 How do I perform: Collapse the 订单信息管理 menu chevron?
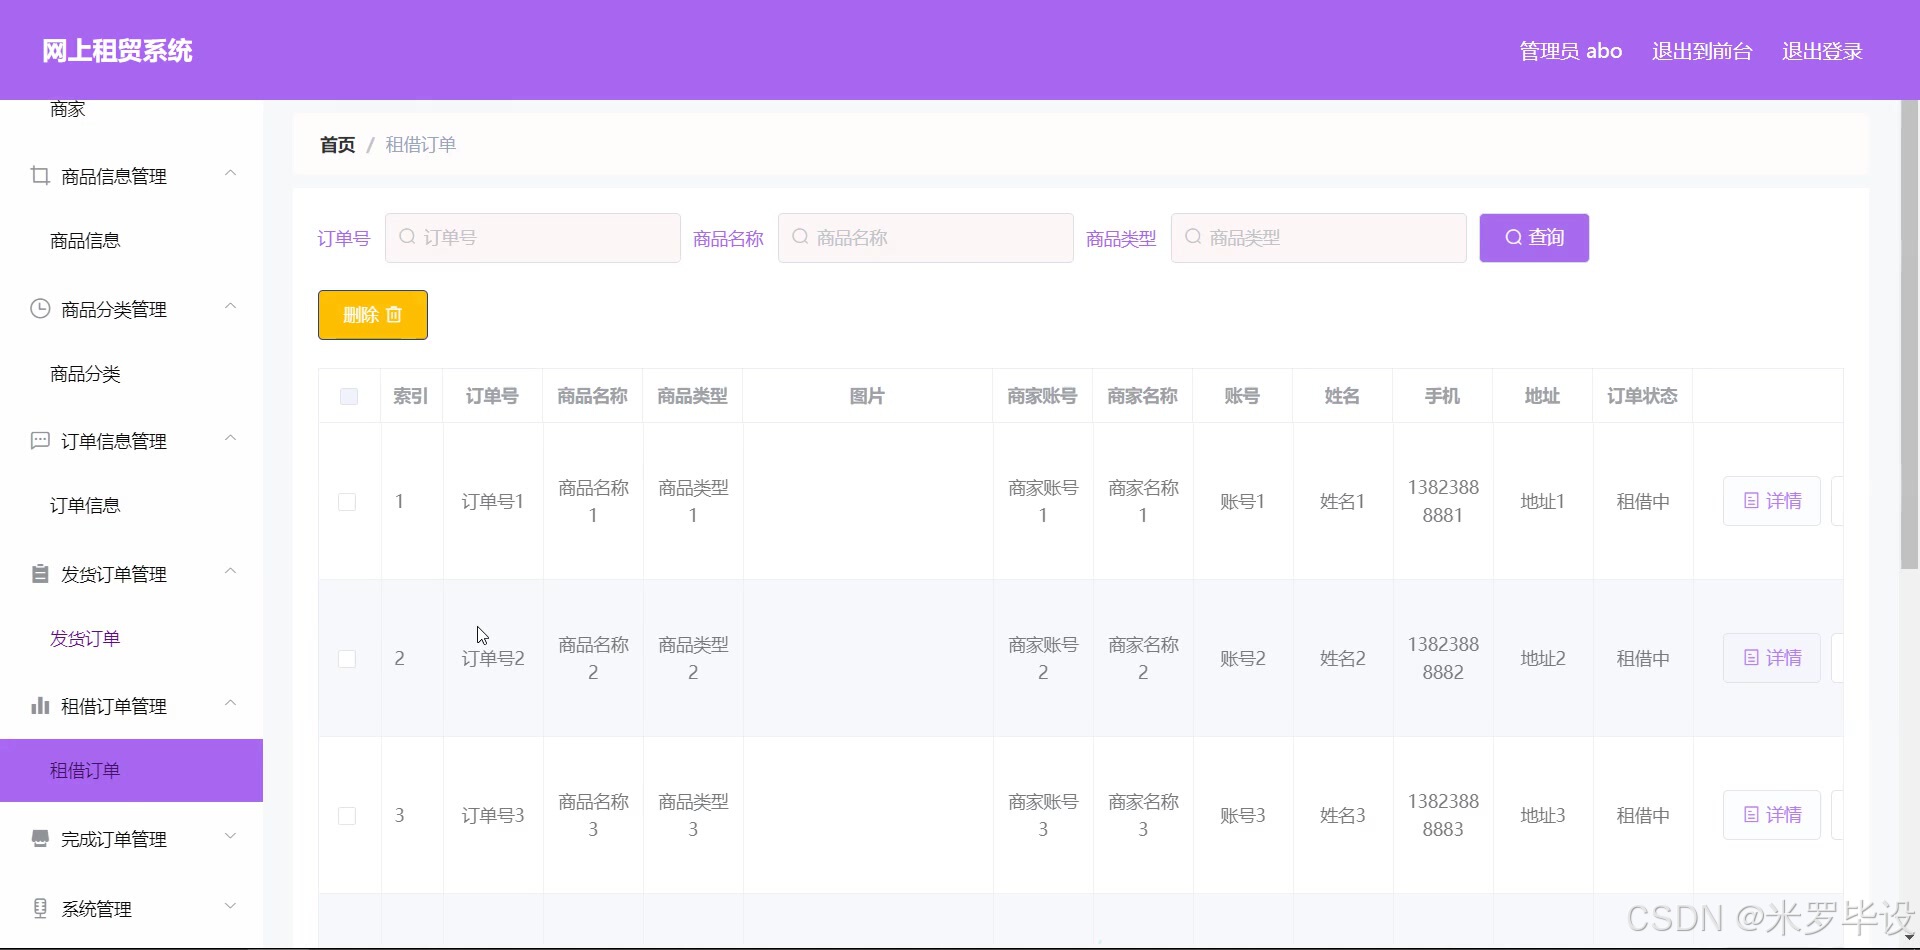(231, 439)
